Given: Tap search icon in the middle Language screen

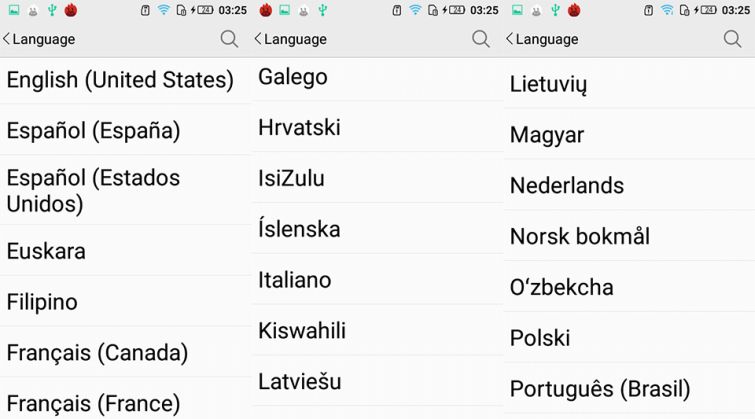Looking at the screenshot, I should point(481,39).
